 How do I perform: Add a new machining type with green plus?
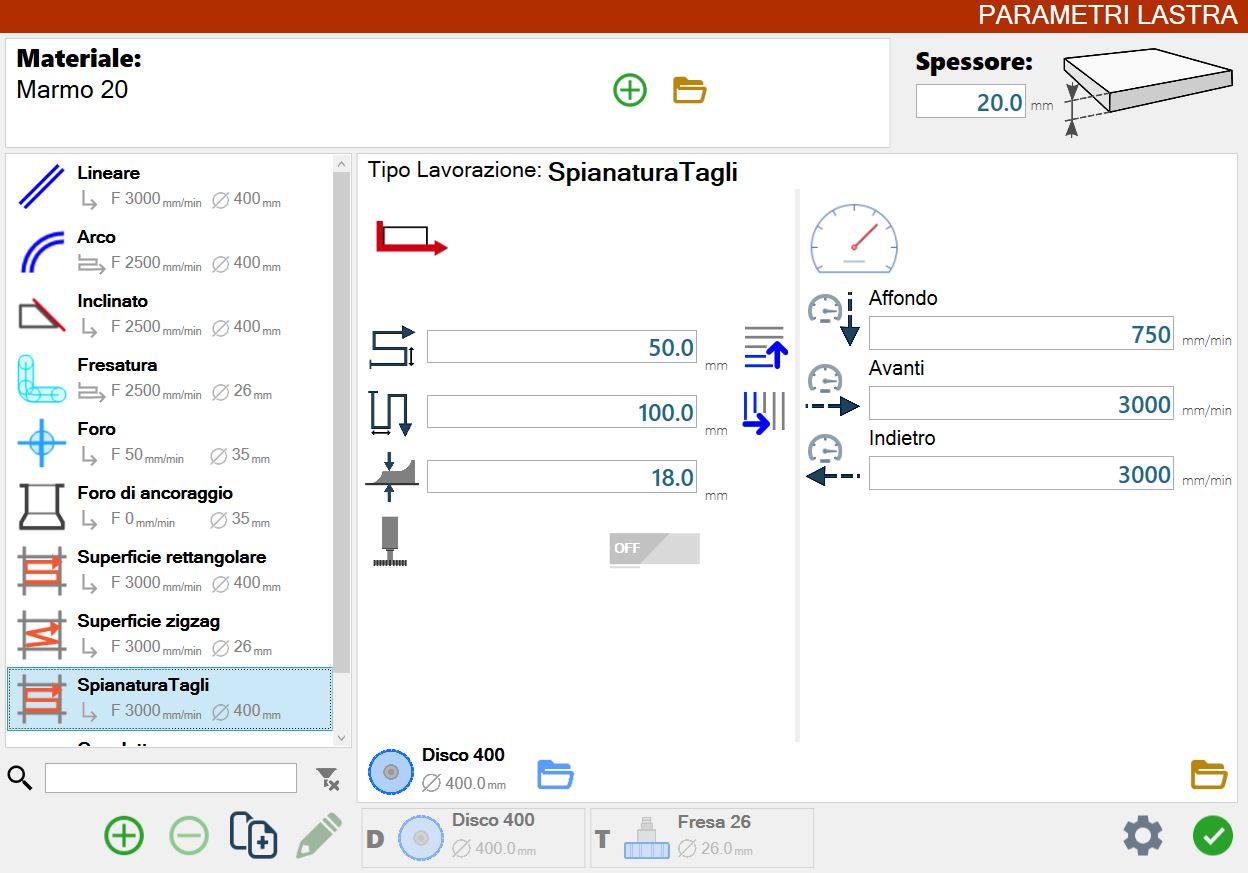124,835
